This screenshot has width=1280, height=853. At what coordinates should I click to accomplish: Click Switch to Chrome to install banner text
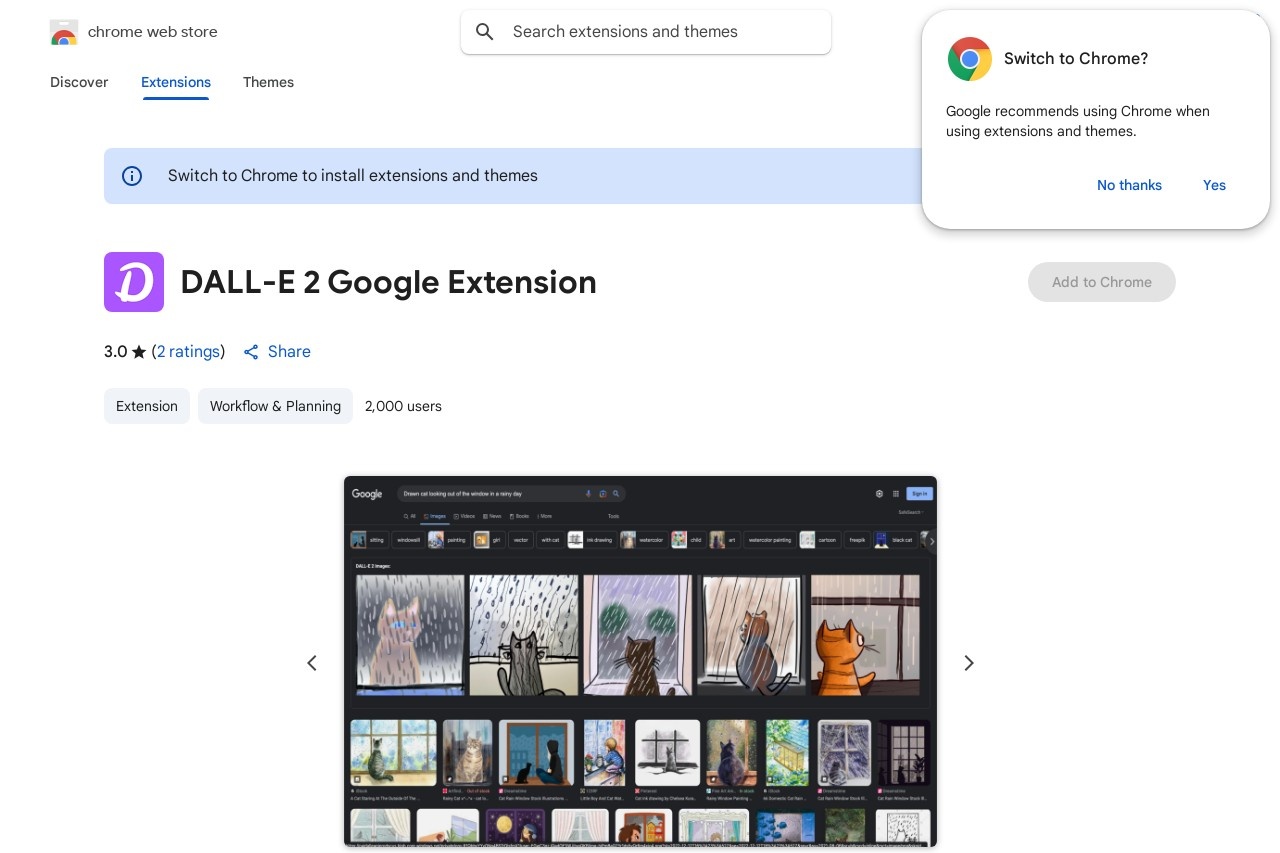353,176
